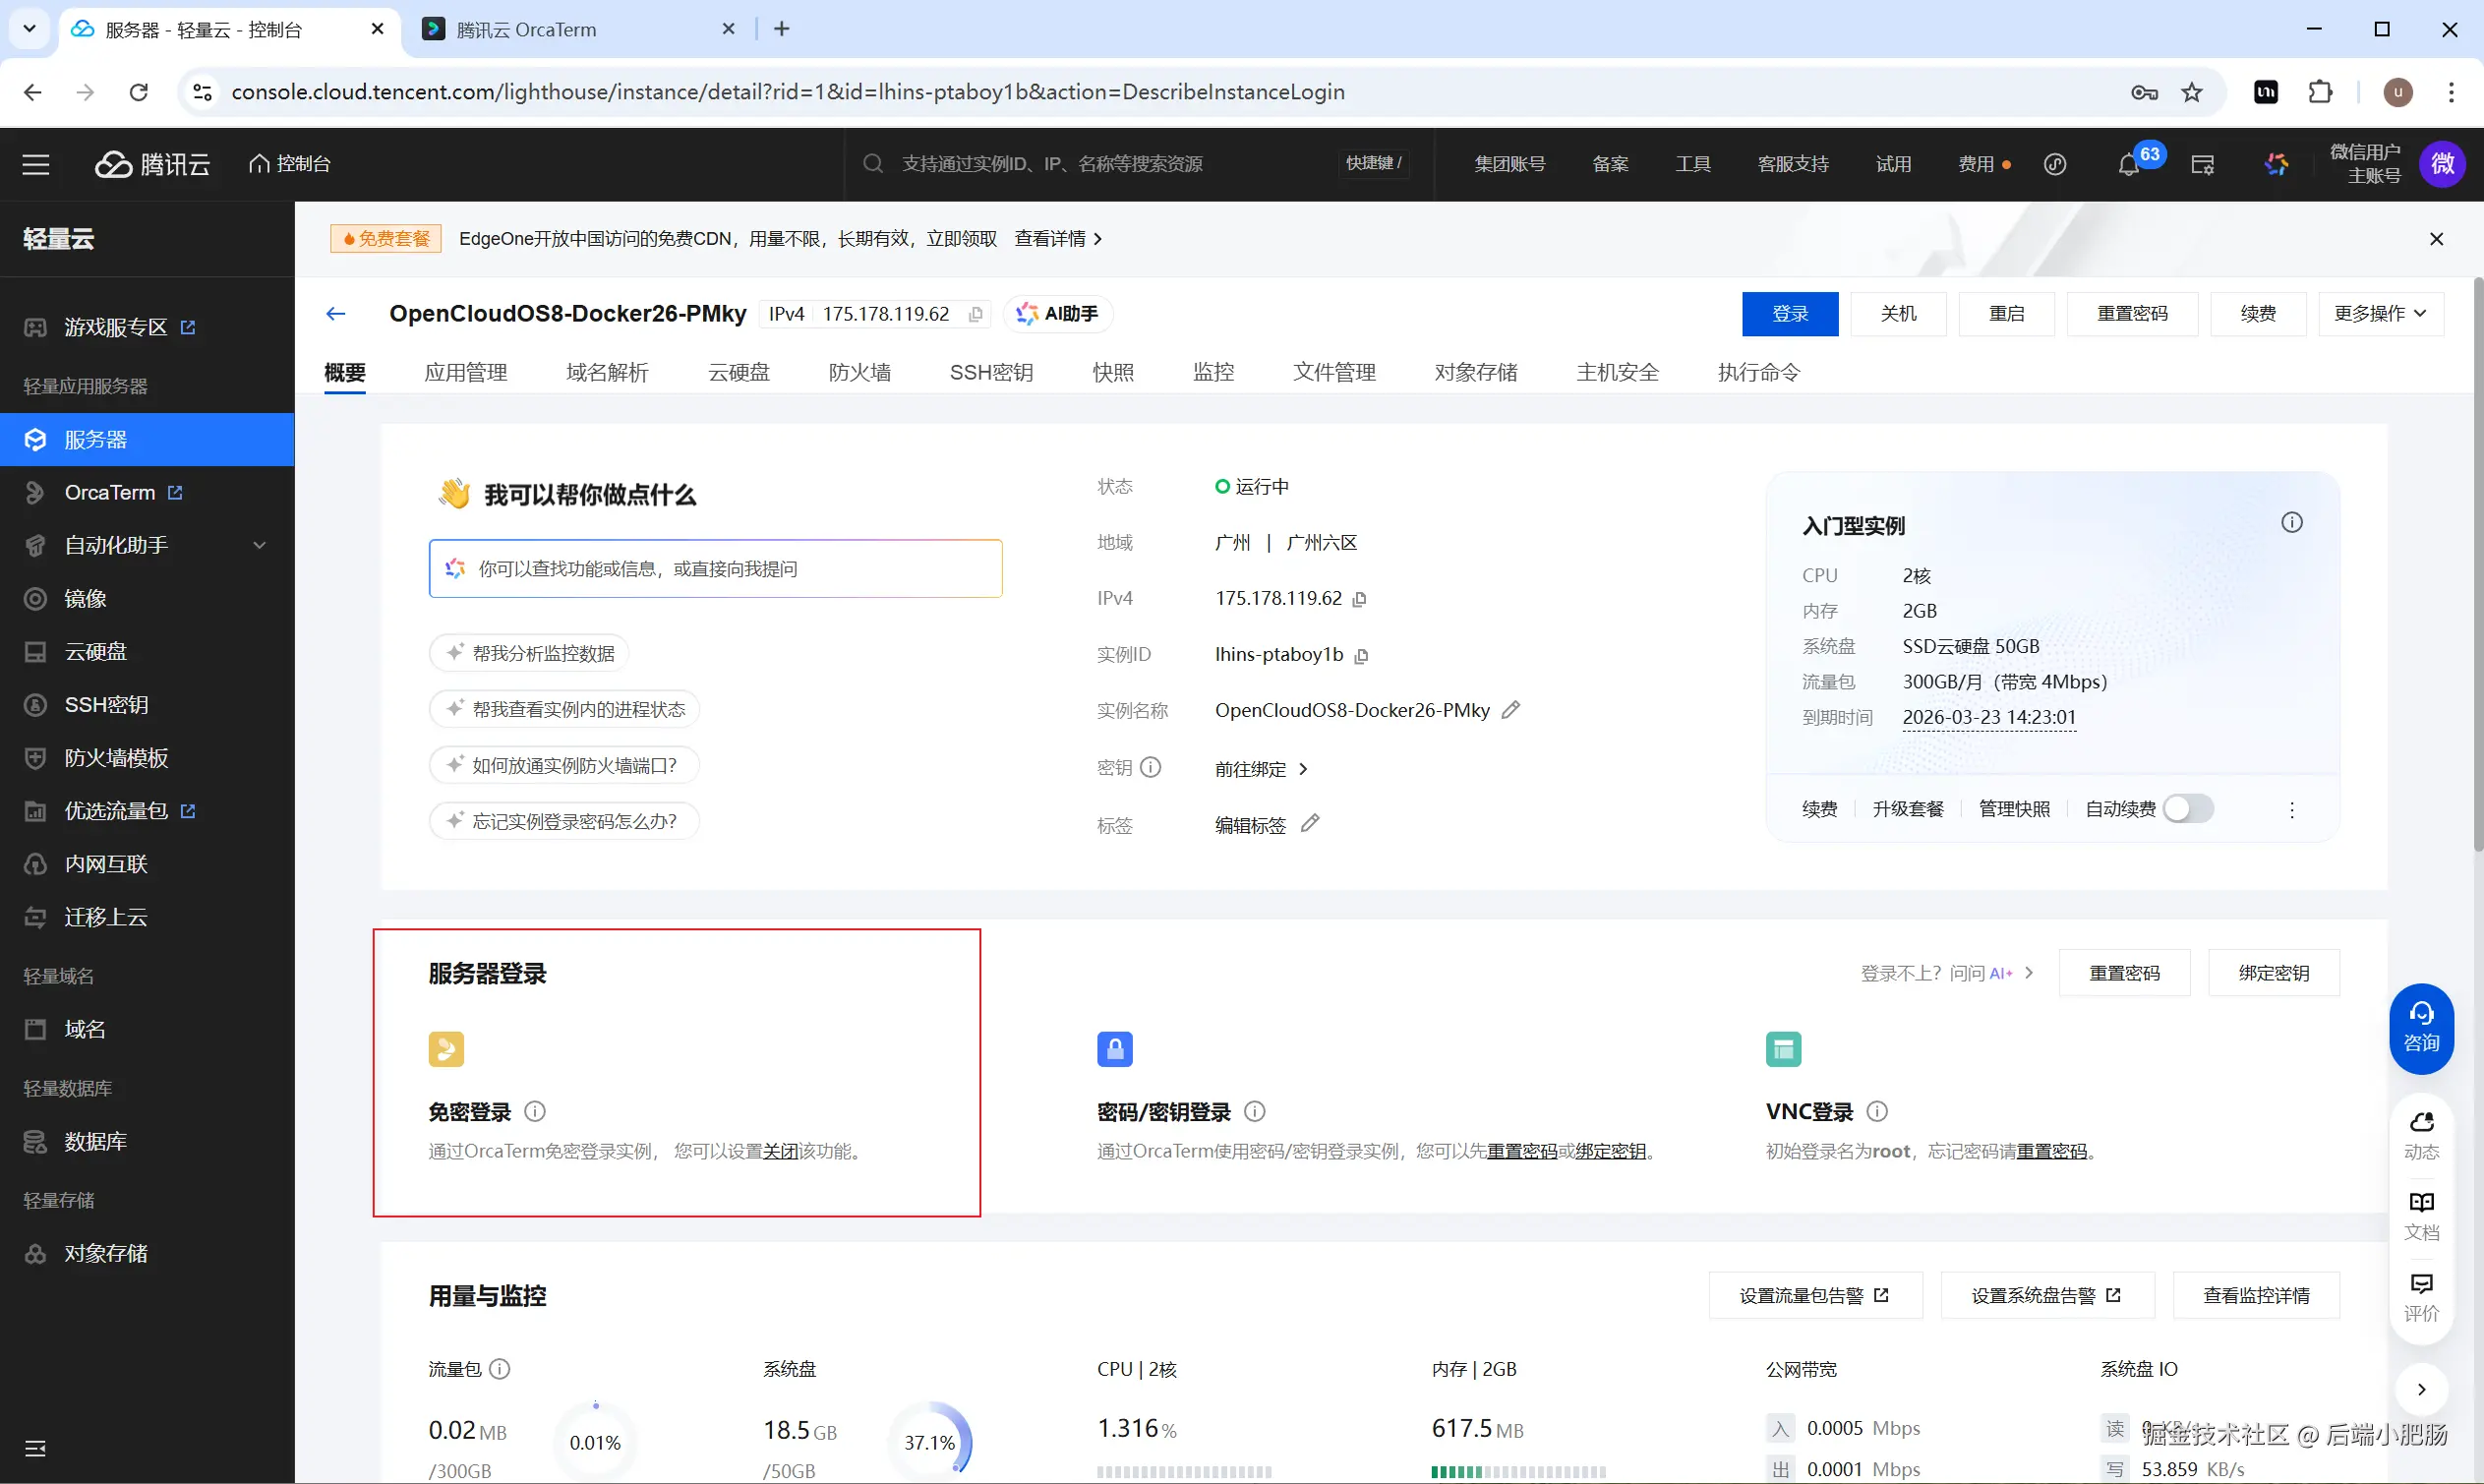Image resolution: width=2484 pixels, height=1484 pixels.
Task: Click the blue 咨询 support icon
Action: pos(2421,1028)
